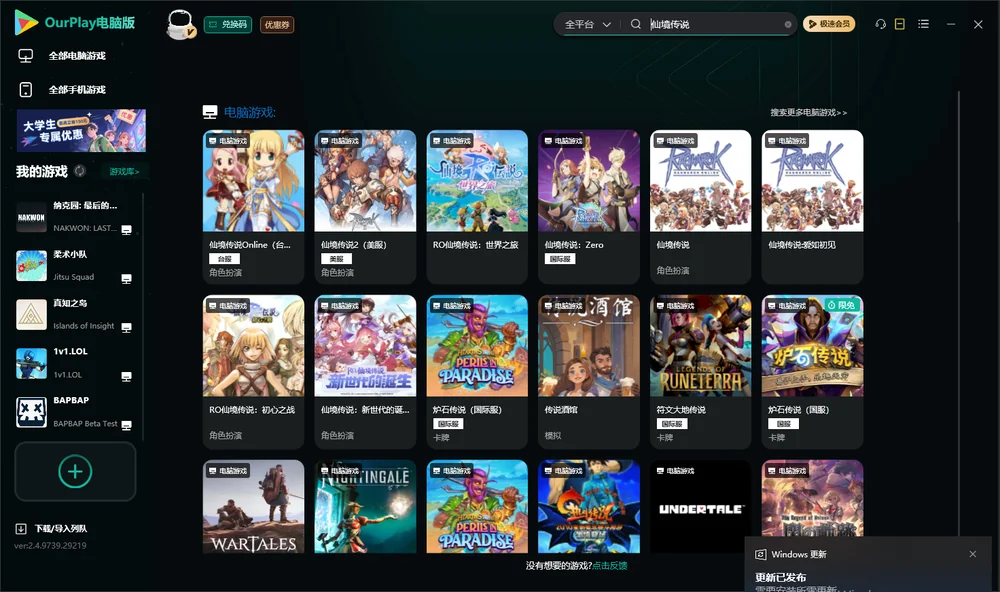Open the 仙境传说Online（台... game card
The height and width of the screenshot is (592, 1000).
click(254, 207)
